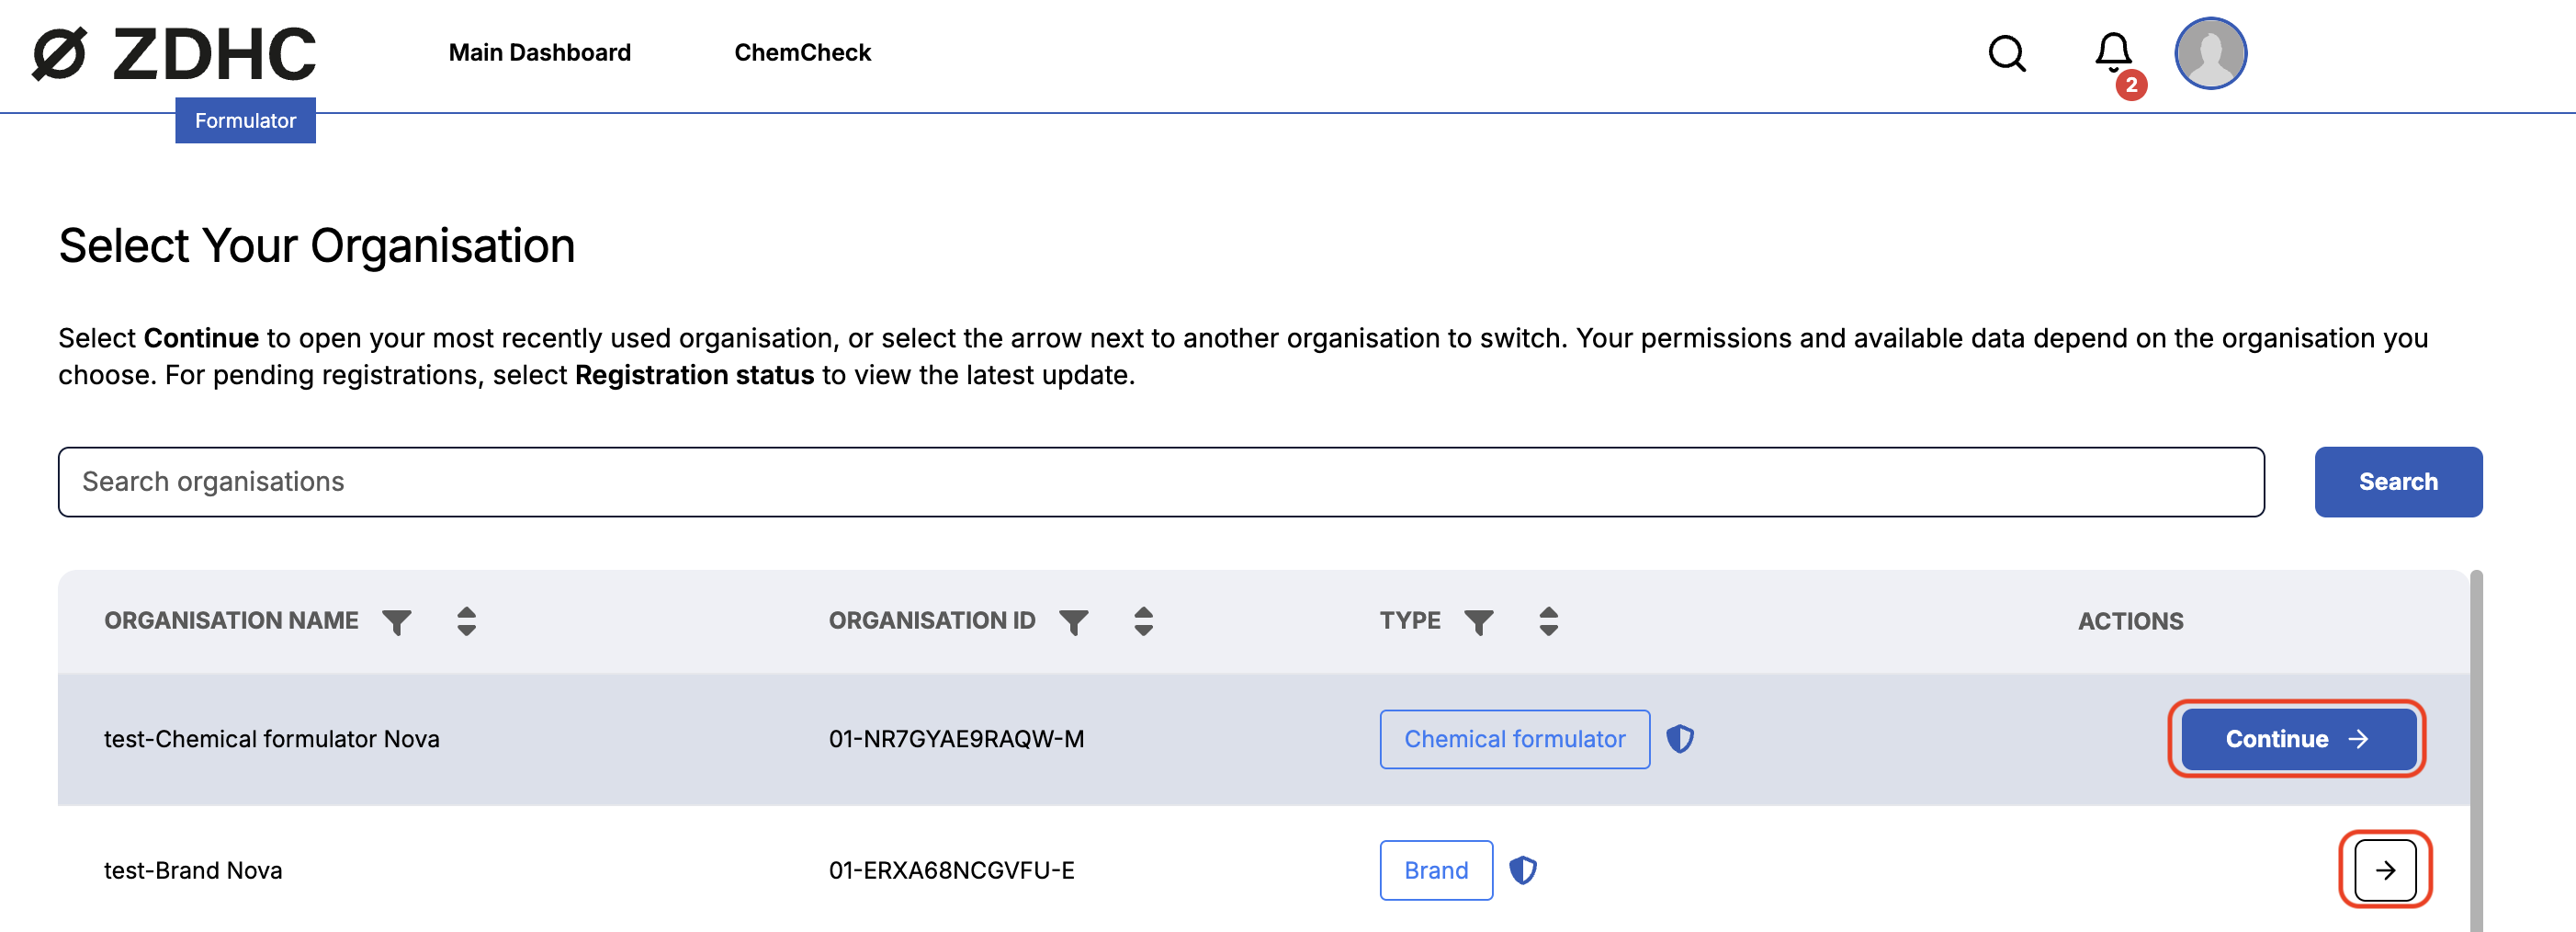Click the Brand type tag
This screenshot has width=2576, height=932.
(1436, 871)
